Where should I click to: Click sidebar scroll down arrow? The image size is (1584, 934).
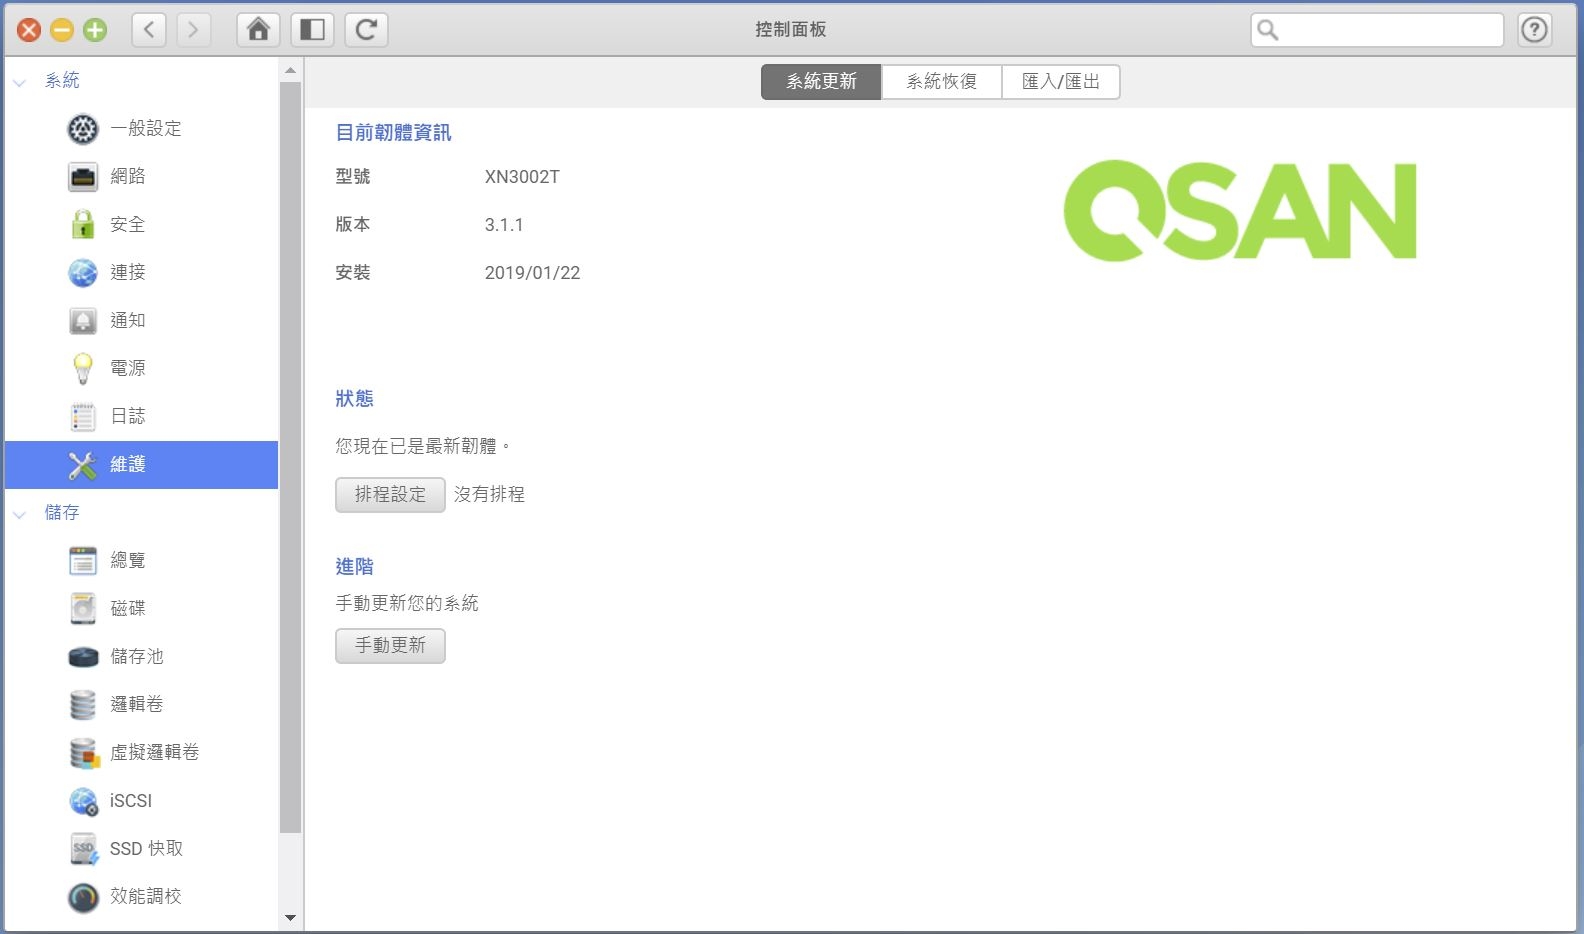[x=290, y=918]
